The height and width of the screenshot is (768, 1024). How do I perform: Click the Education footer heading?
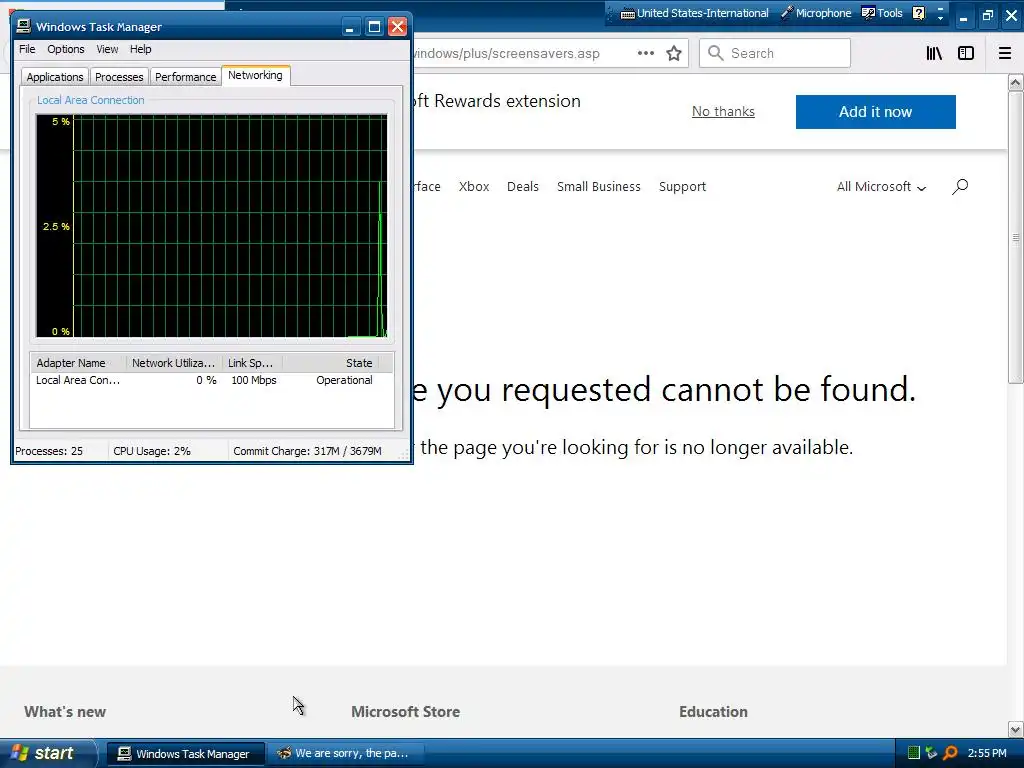(x=713, y=712)
